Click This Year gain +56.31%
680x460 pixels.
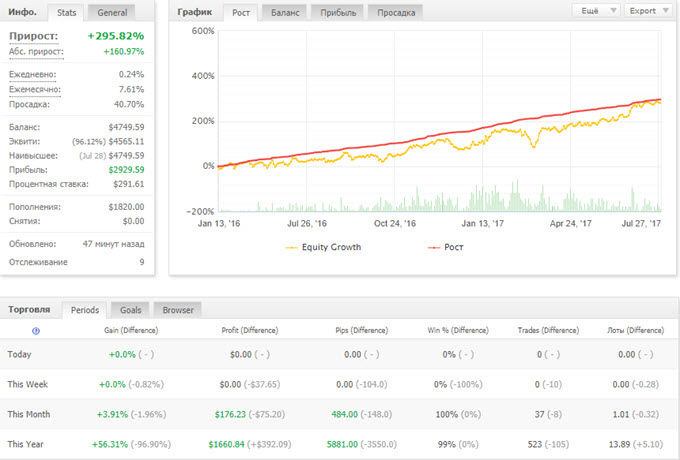[x=110, y=444]
